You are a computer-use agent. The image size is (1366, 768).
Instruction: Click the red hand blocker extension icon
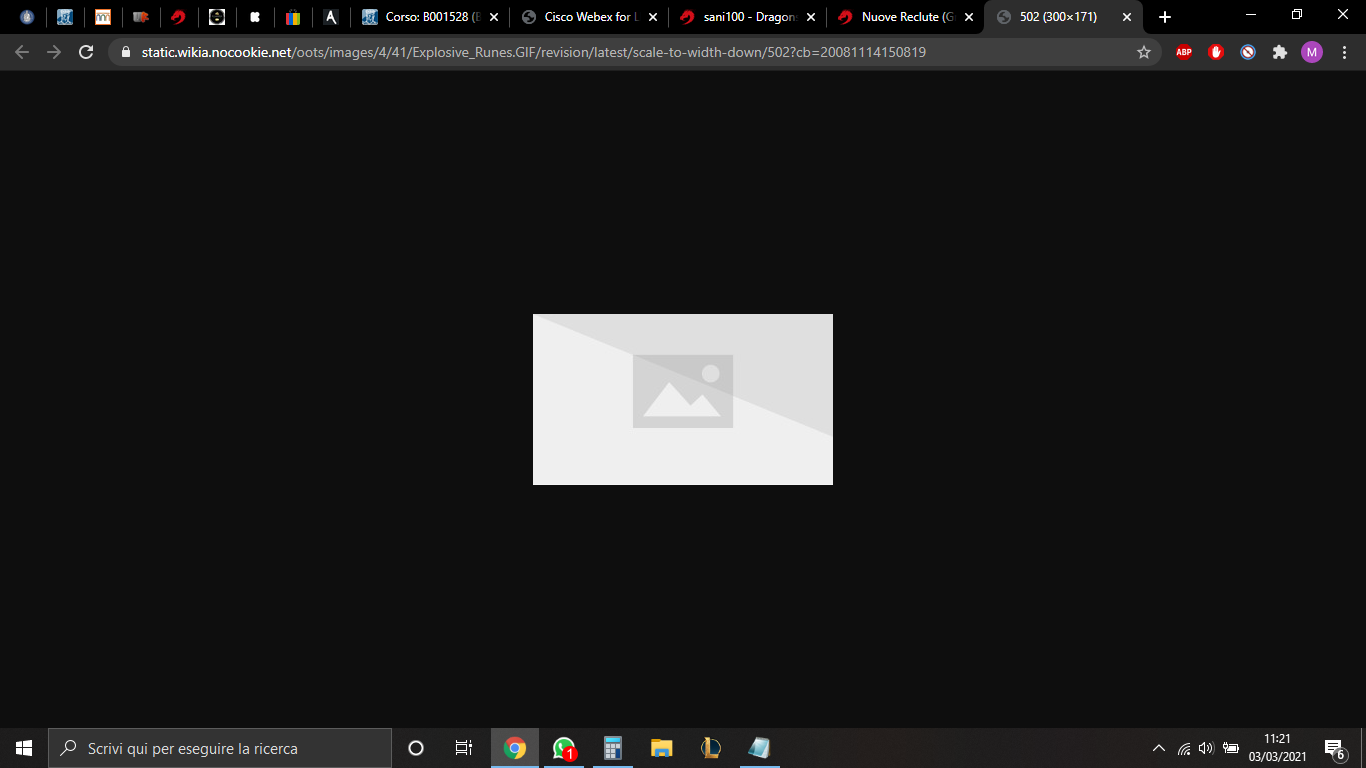[x=1216, y=52]
